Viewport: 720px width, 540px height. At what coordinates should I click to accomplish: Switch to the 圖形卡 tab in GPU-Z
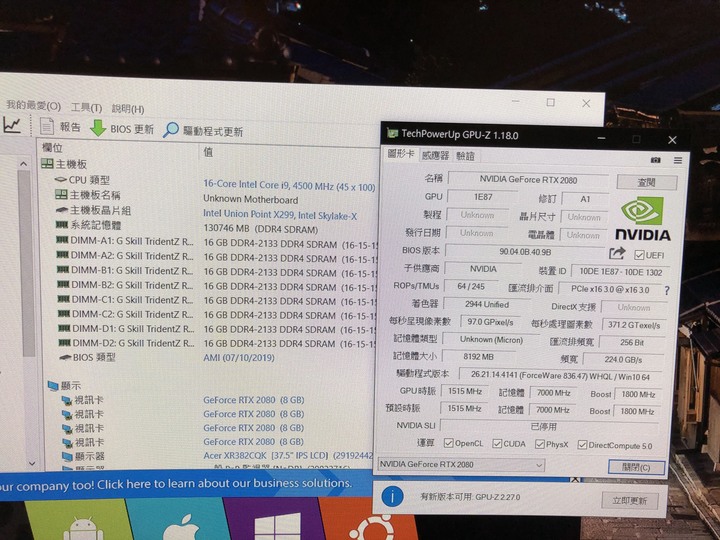(401, 154)
